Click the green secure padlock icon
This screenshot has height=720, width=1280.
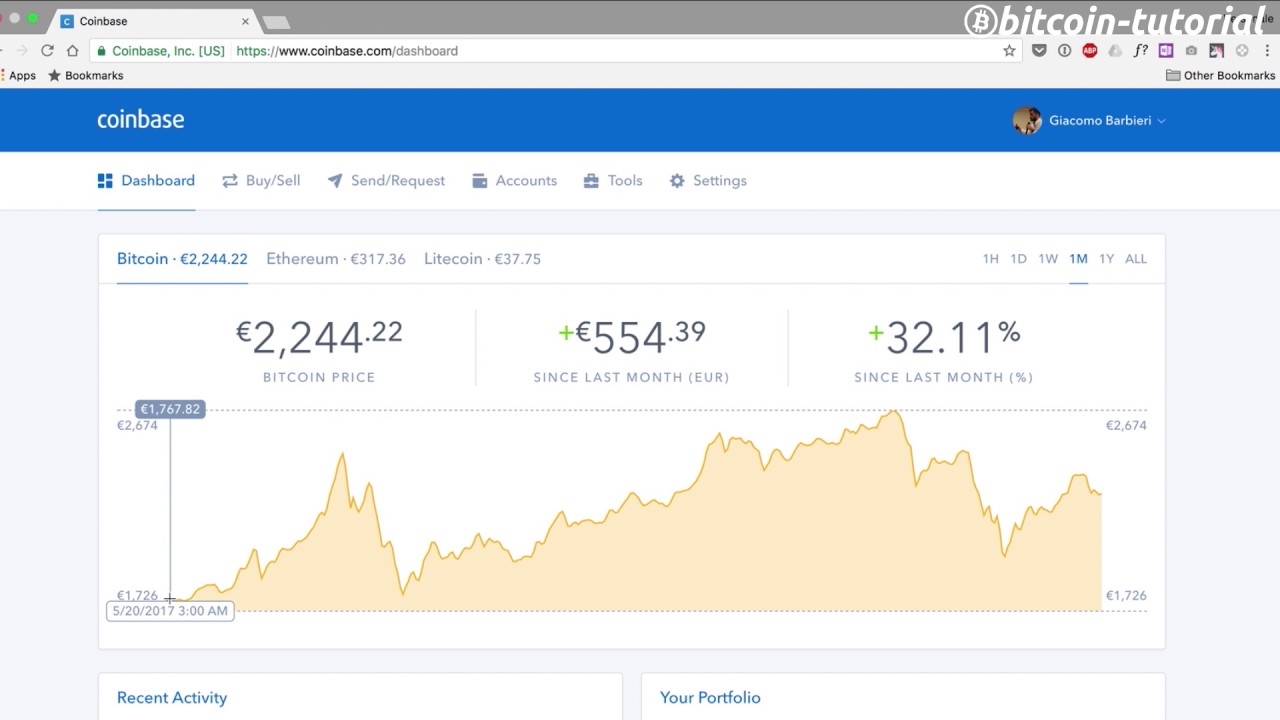coord(101,50)
